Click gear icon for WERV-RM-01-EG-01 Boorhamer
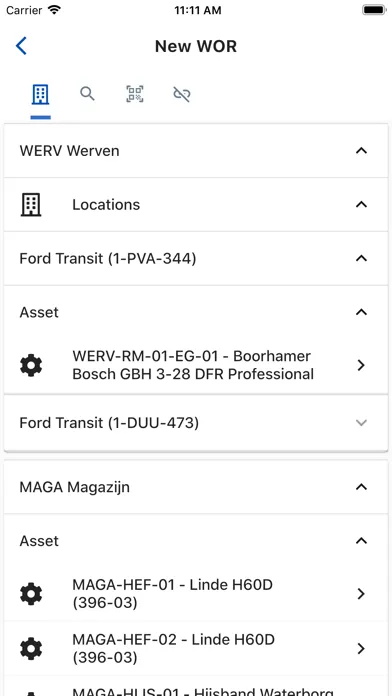This screenshot has width=392, height=696. click(x=31, y=365)
